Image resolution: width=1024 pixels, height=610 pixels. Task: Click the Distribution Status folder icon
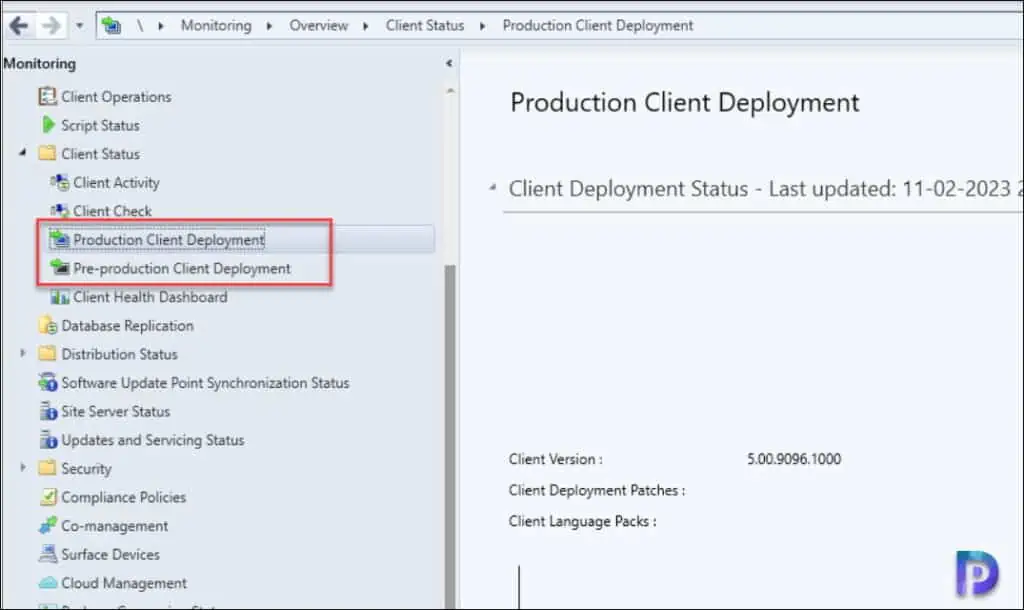47,353
